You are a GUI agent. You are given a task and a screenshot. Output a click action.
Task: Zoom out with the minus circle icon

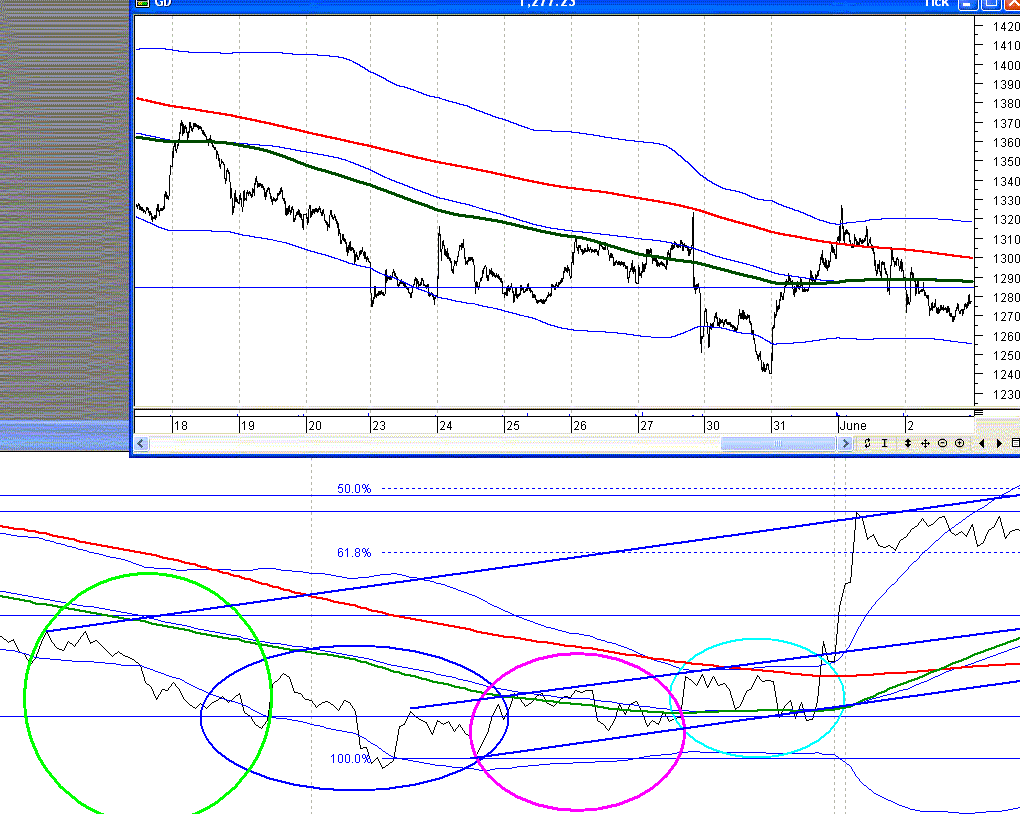tap(943, 443)
